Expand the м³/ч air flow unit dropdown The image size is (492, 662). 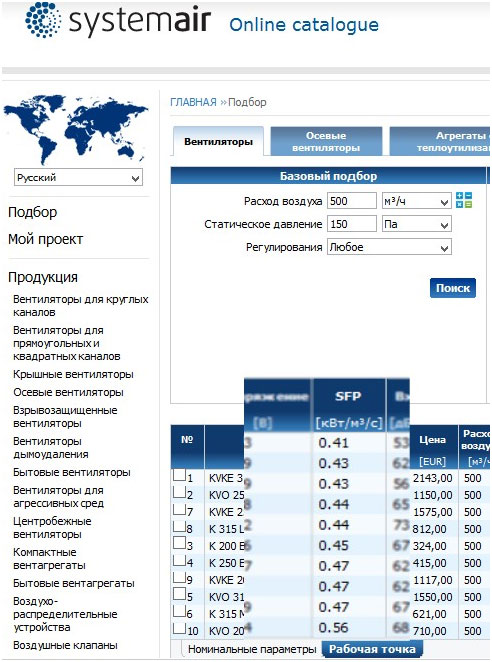416,201
